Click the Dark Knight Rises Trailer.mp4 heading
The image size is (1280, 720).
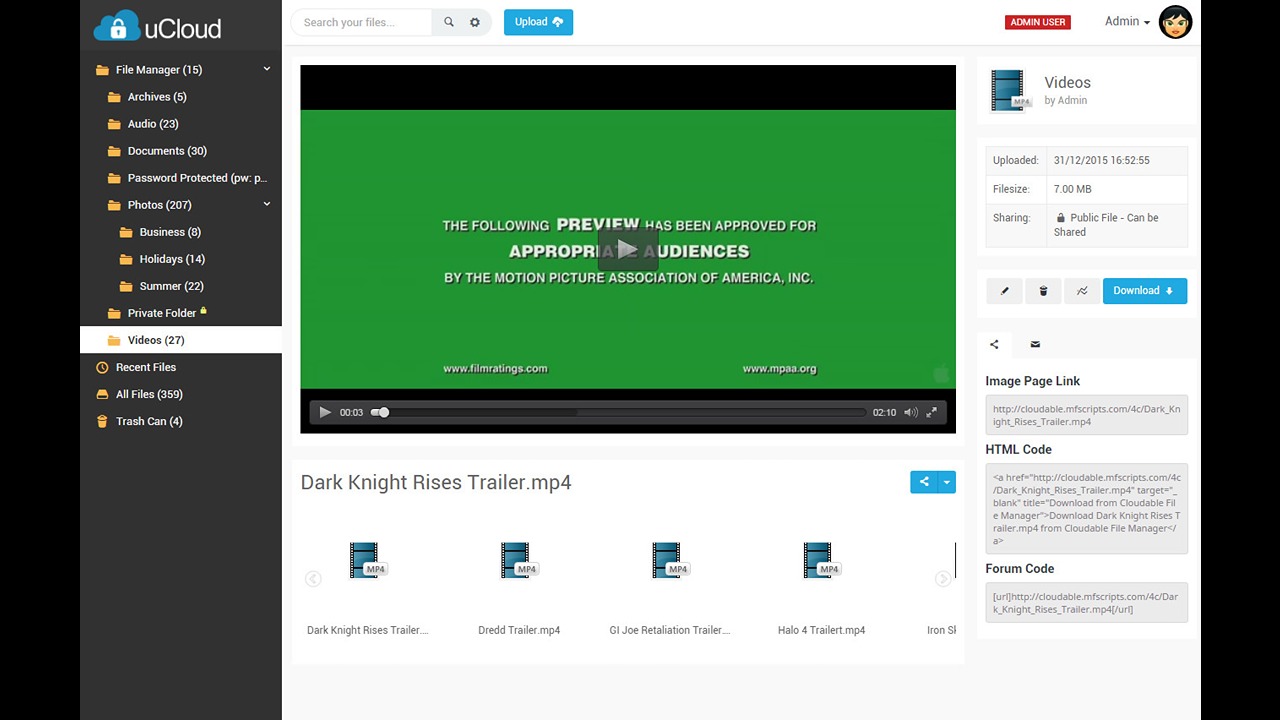436,482
